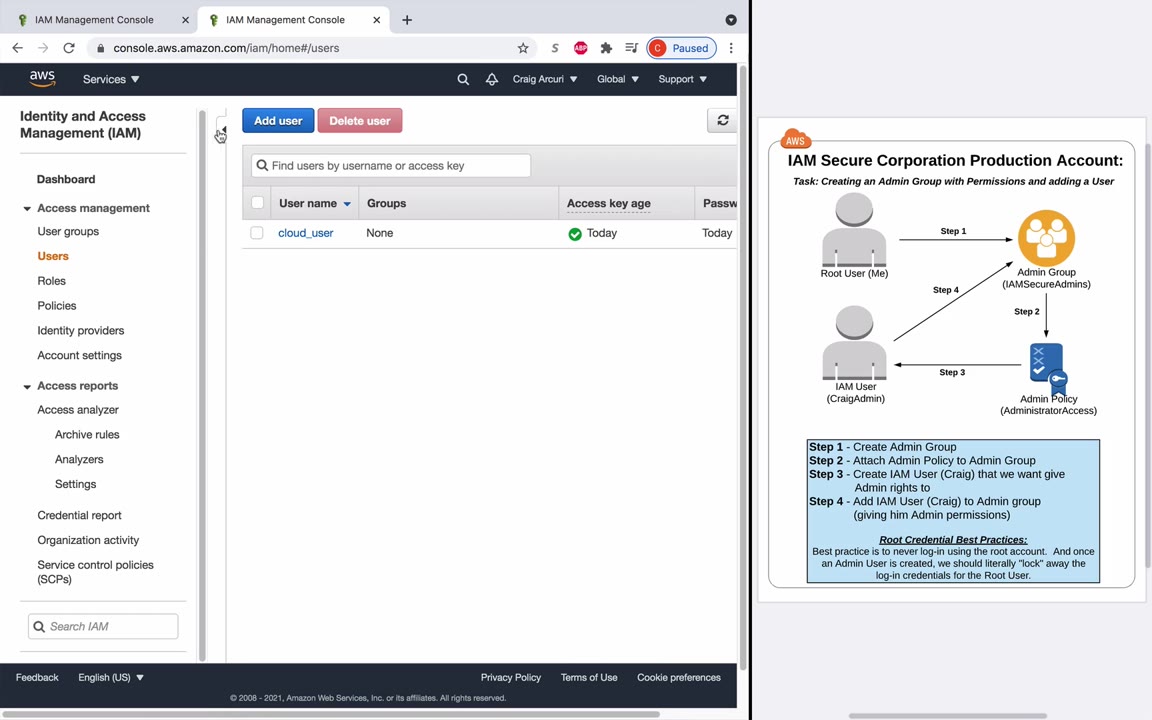This screenshot has height=720, width=1152.
Task: Open the English (US) language dropdown
Action: pos(111,677)
